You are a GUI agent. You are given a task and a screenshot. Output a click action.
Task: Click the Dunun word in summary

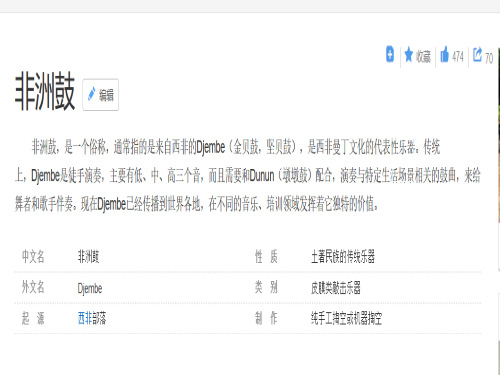coord(262,175)
